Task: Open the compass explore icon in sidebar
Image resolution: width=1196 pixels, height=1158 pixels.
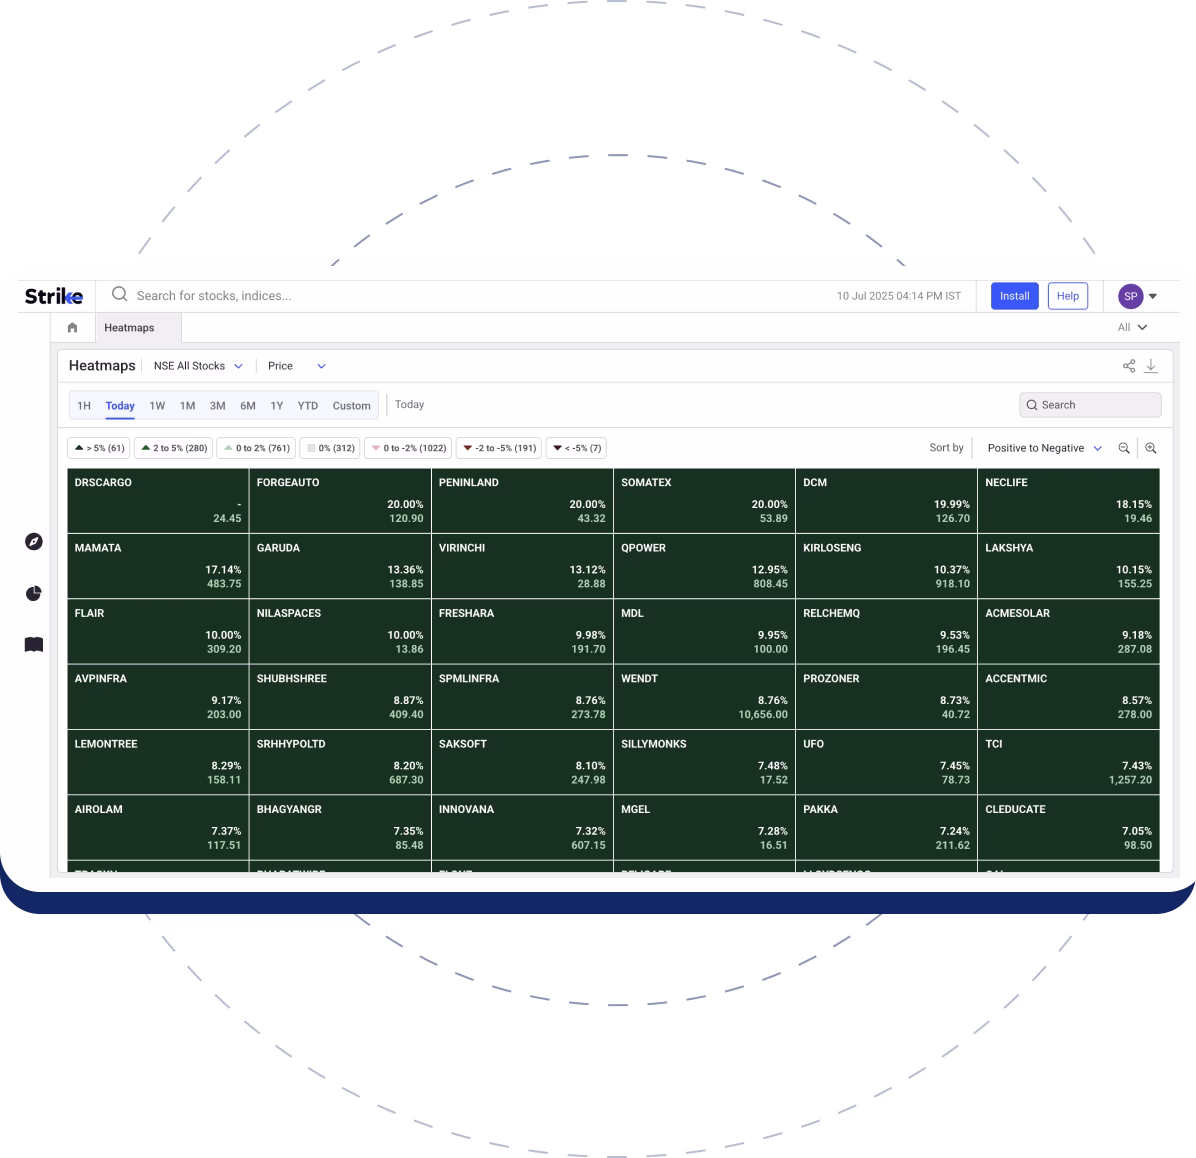Action: pyautogui.click(x=34, y=541)
